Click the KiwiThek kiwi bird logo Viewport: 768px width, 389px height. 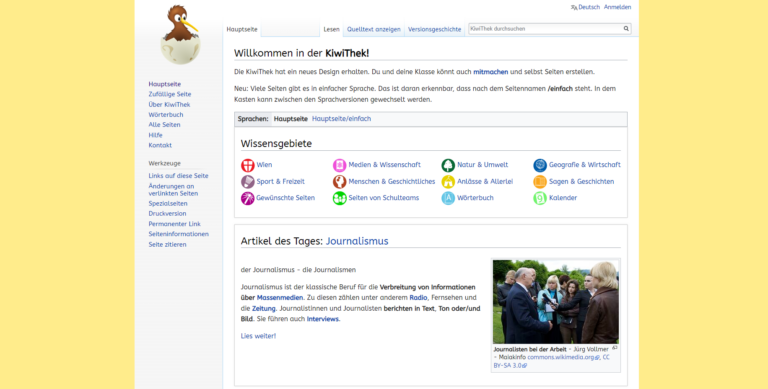[x=180, y=35]
